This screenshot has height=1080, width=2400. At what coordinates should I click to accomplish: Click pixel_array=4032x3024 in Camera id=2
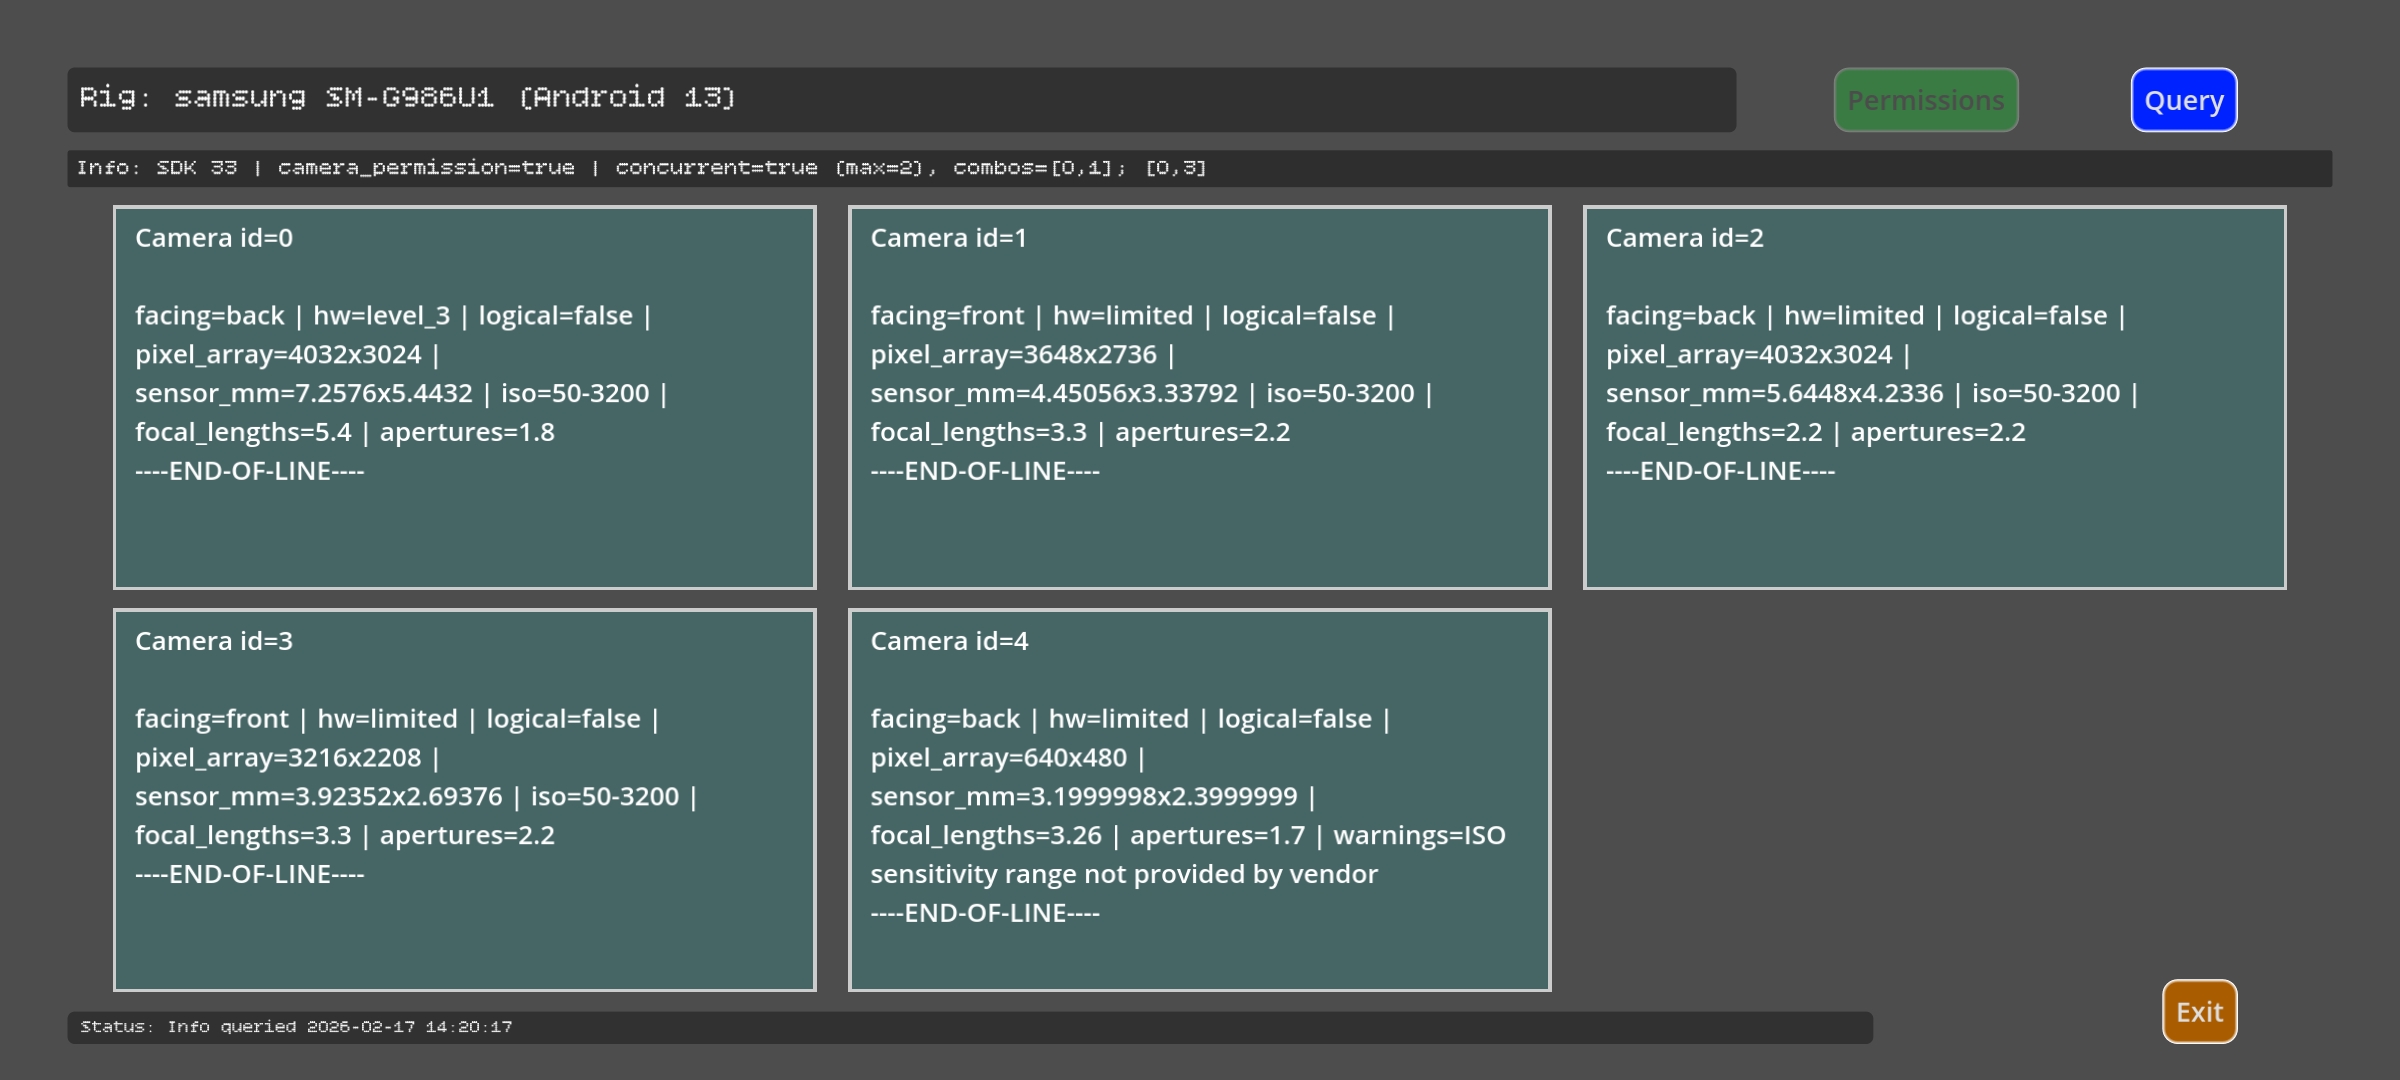tap(1749, 355)
